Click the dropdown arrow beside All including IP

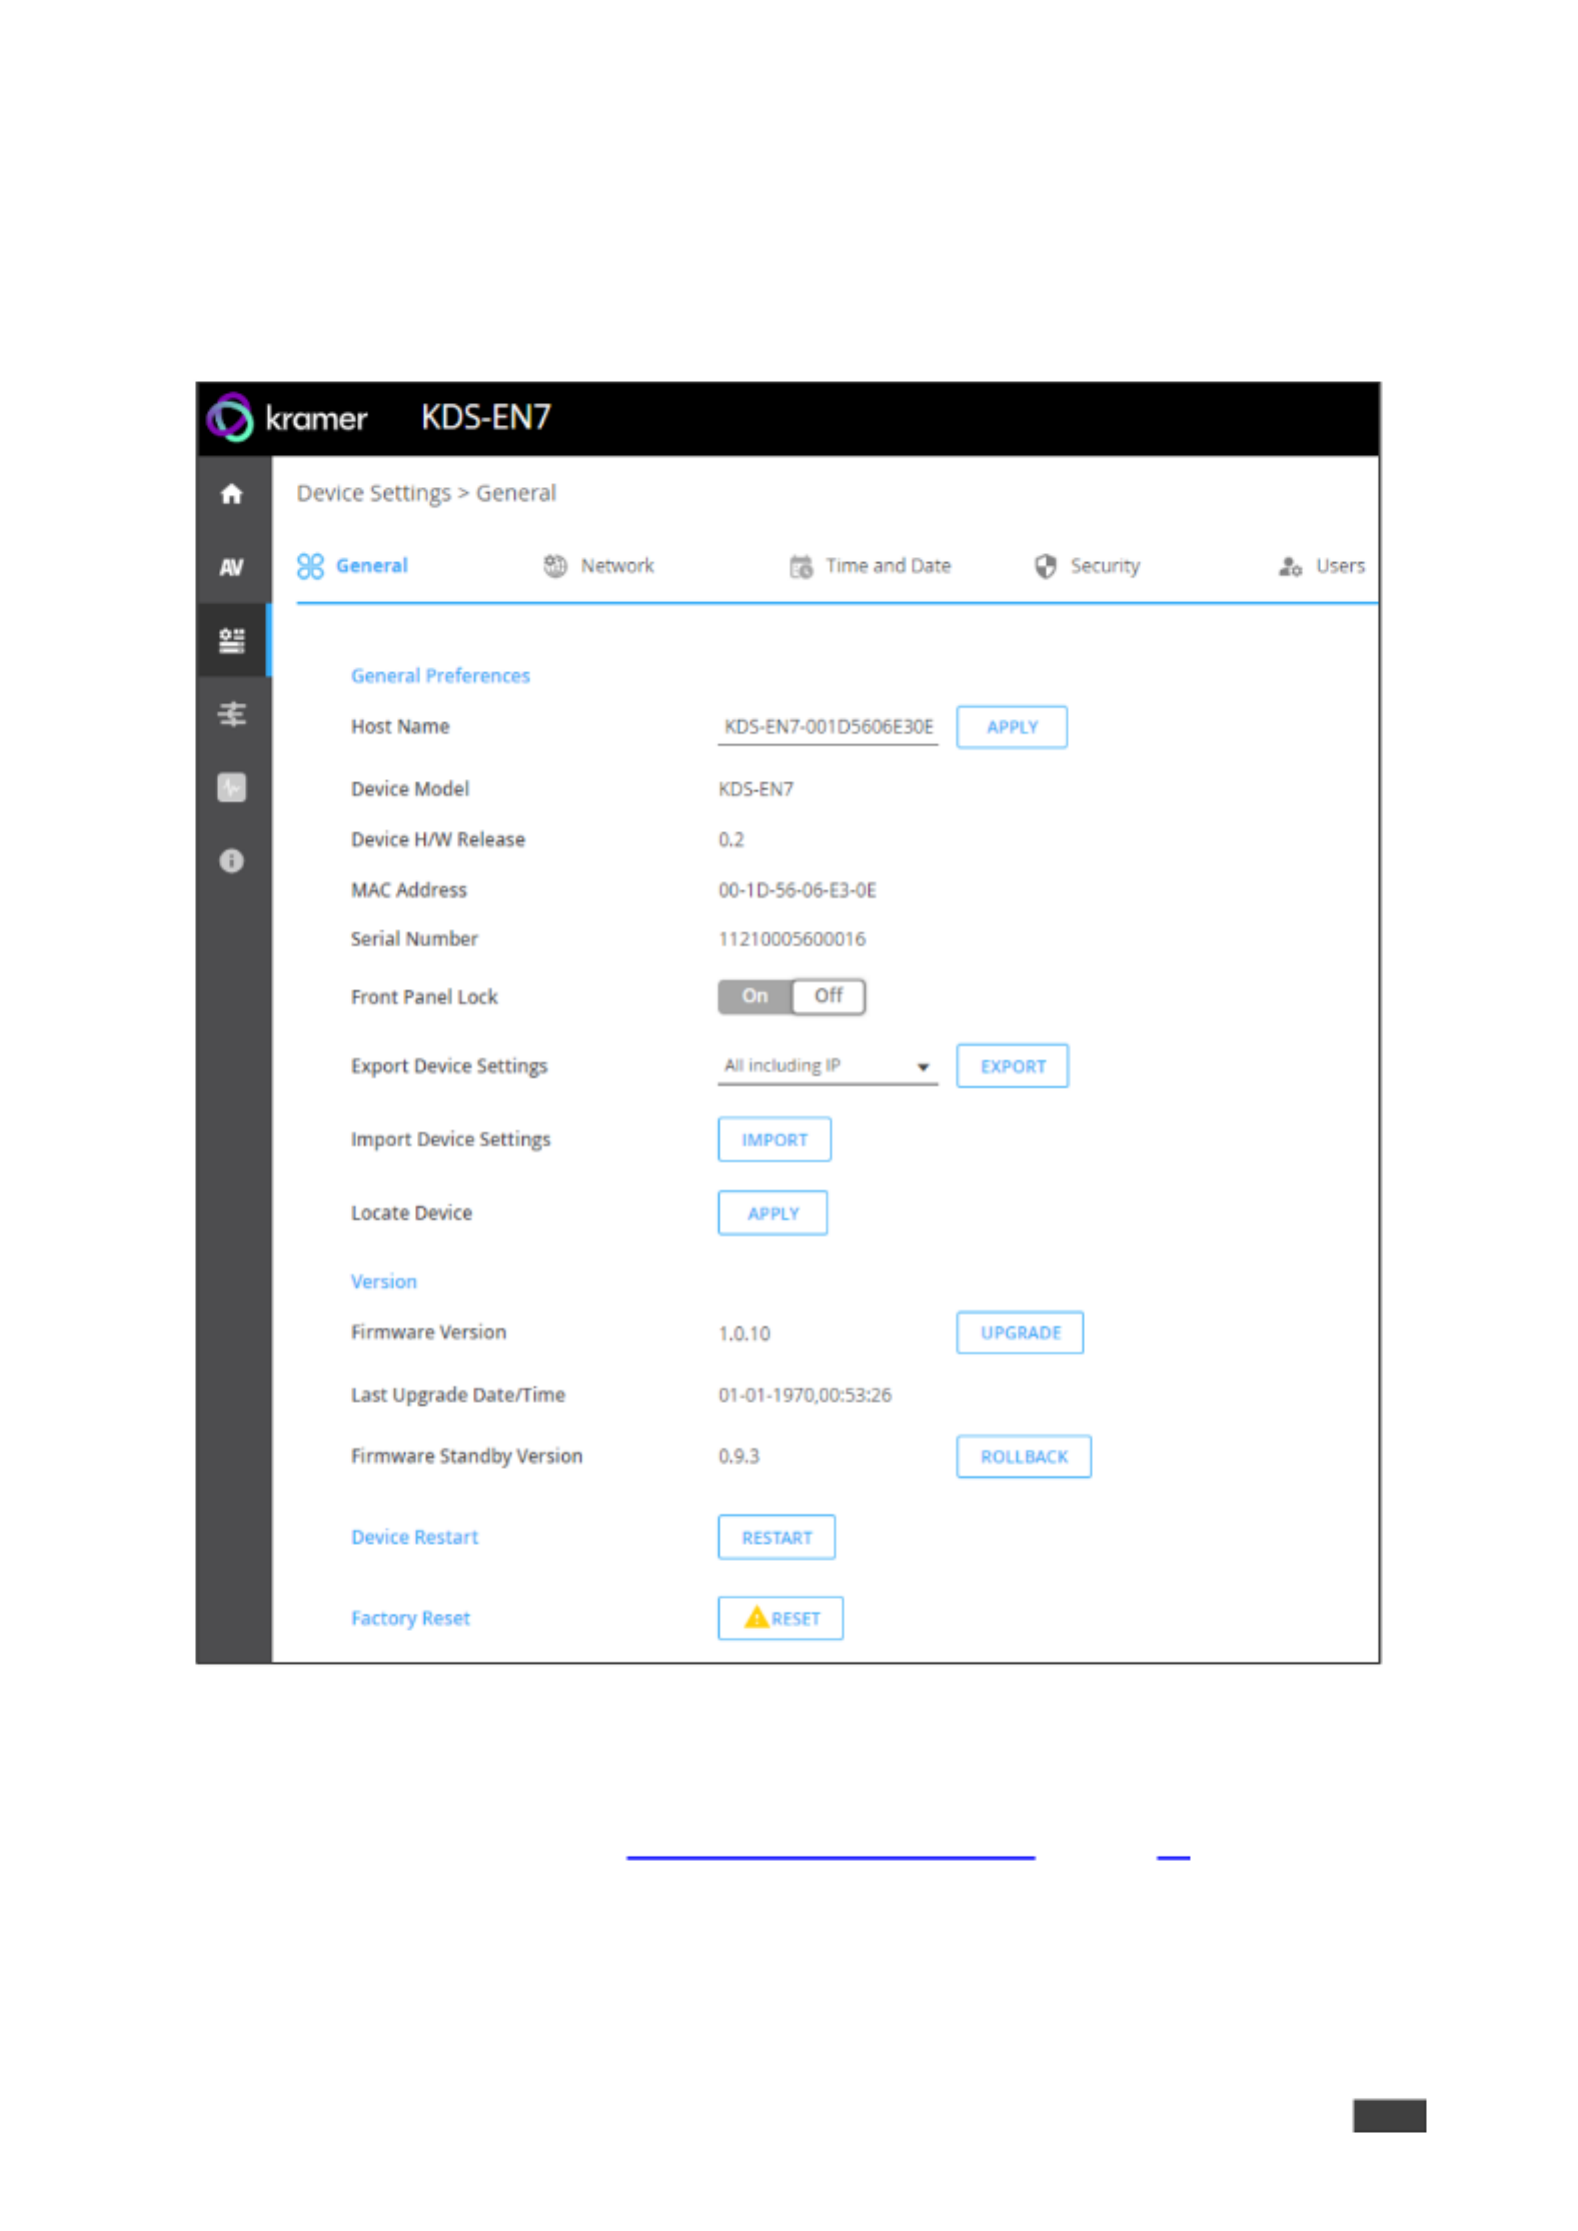click(924, 1067)
